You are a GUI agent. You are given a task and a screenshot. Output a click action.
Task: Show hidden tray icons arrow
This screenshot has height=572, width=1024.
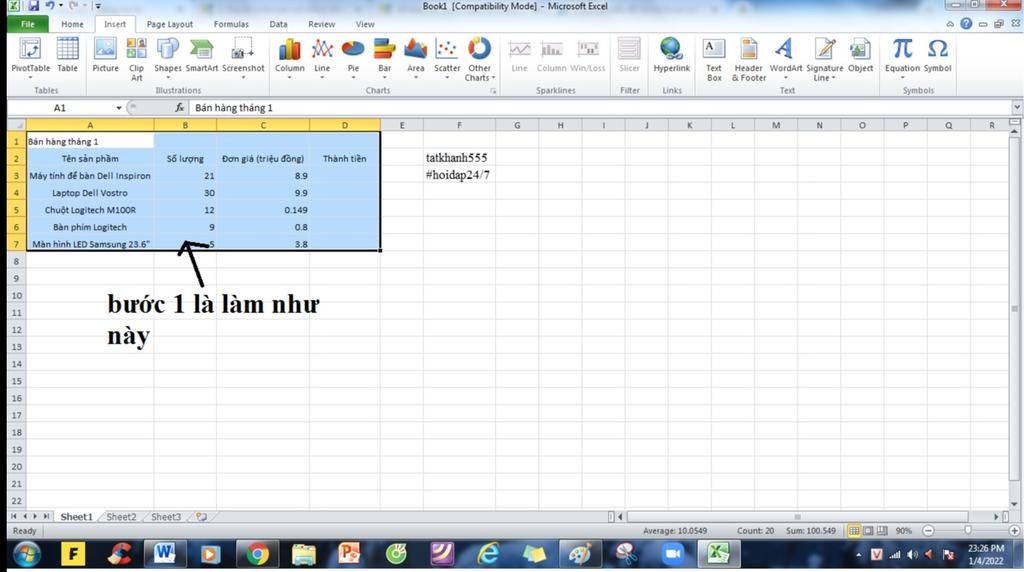click(858, 555)
